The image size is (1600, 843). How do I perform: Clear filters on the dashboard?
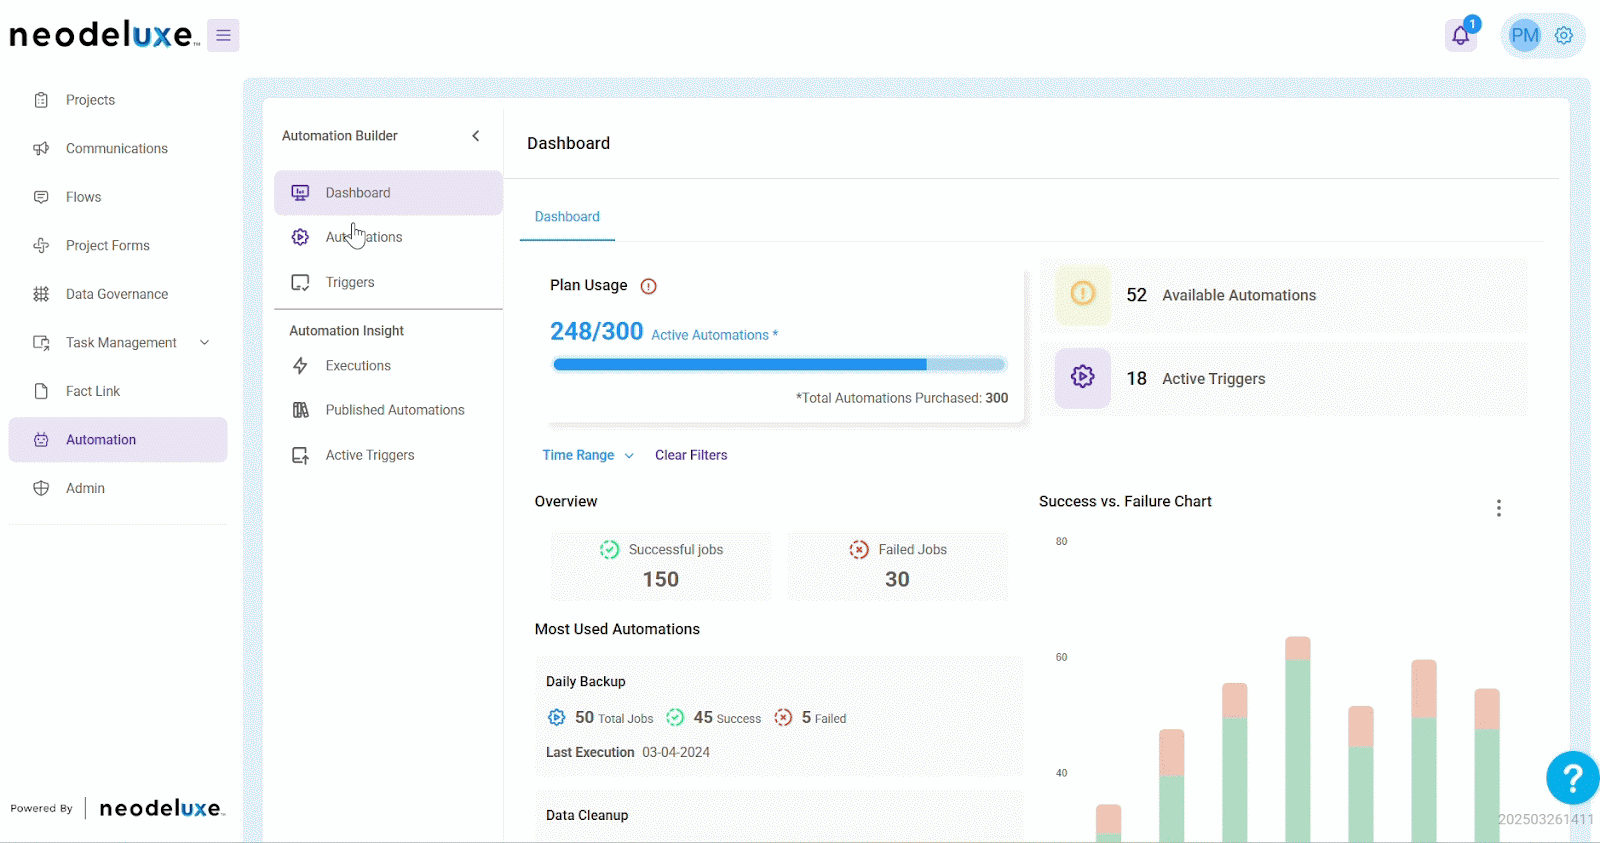tap(691, 455)
